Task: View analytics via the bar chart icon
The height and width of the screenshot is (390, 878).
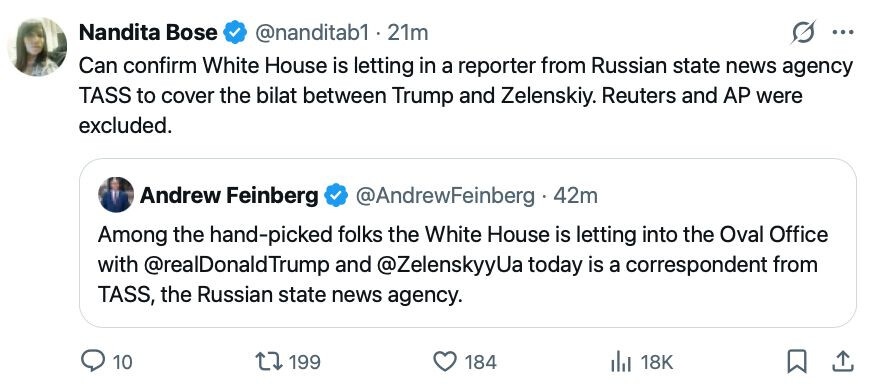Action: [620, 363]
